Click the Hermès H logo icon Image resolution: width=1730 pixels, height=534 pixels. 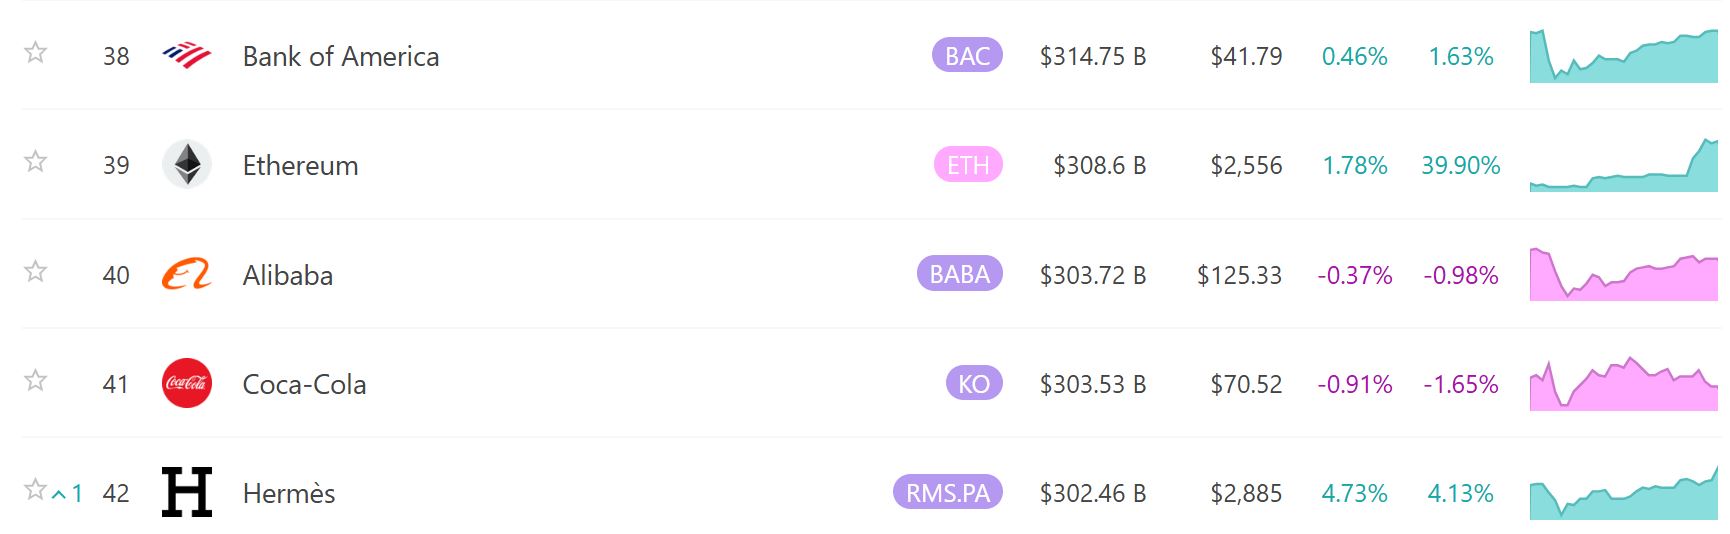pyautogui.click(x=187, y=492)
